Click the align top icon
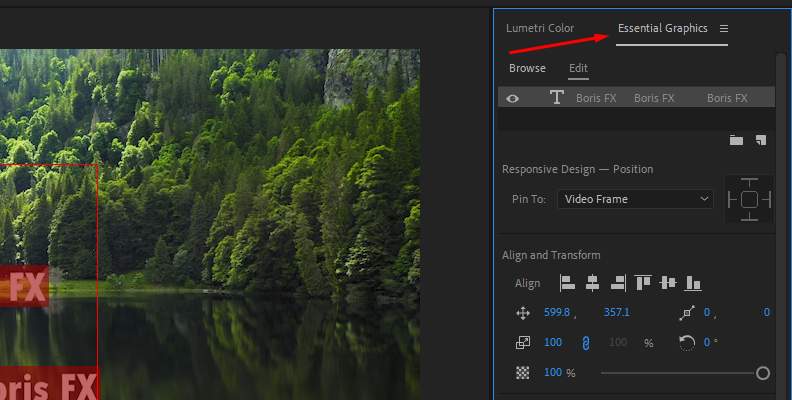Viewport: 792px width, 400px height. point(643,284)
